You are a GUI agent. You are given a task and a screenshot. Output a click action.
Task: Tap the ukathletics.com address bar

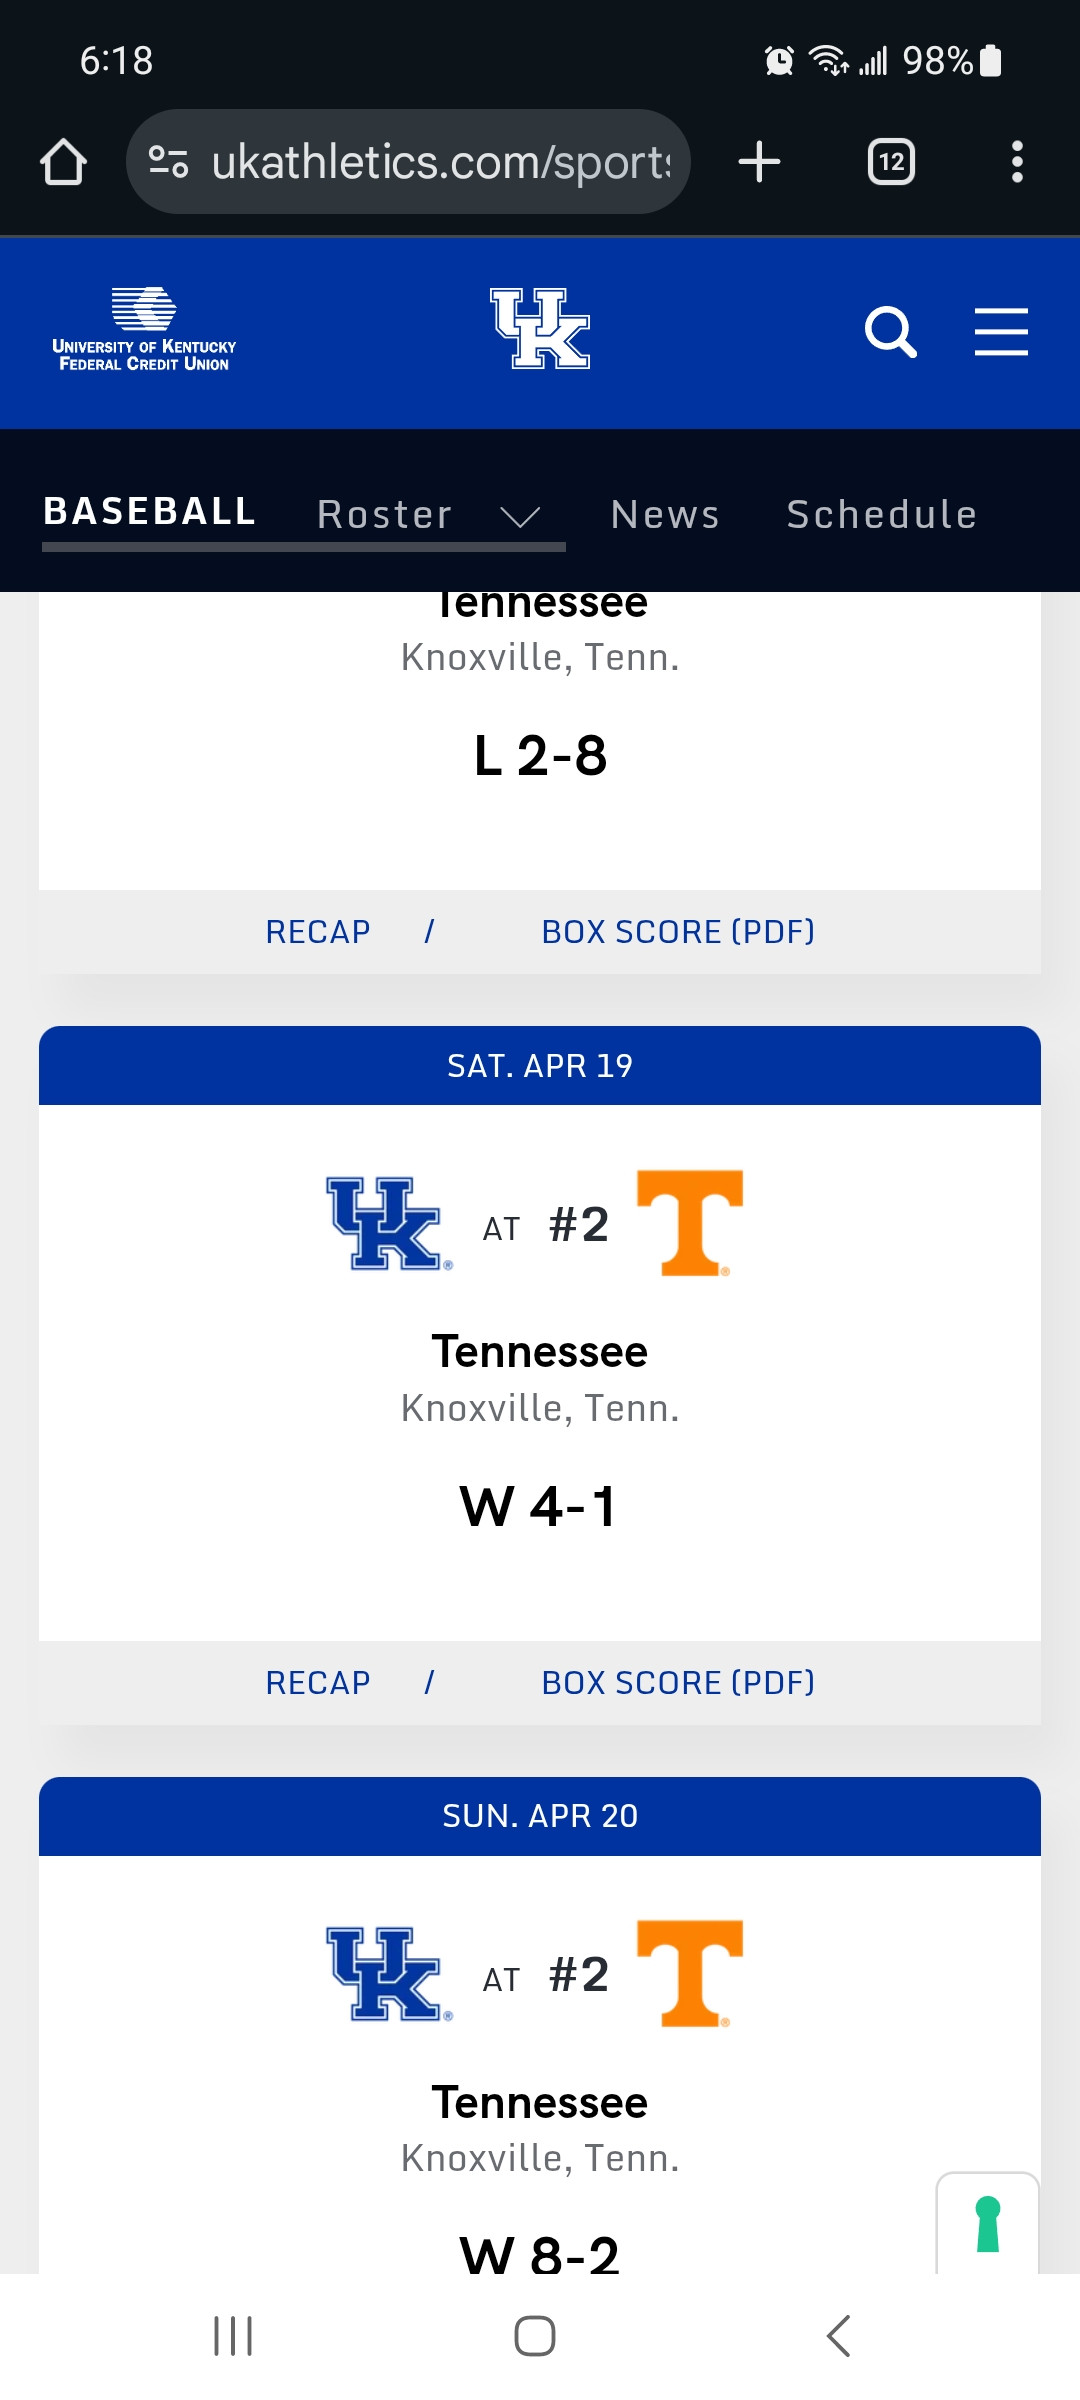[440, 162]
